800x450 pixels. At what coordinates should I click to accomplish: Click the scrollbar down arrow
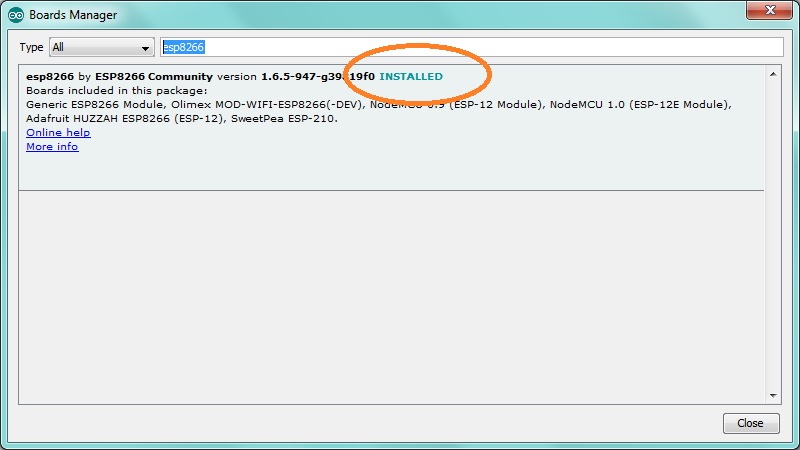[x=773, y=395]
